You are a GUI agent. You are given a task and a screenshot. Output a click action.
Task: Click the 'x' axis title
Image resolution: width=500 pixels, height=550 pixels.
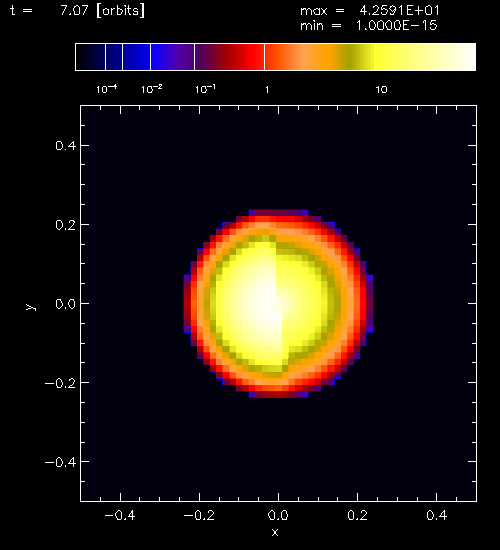coord(275,532)
